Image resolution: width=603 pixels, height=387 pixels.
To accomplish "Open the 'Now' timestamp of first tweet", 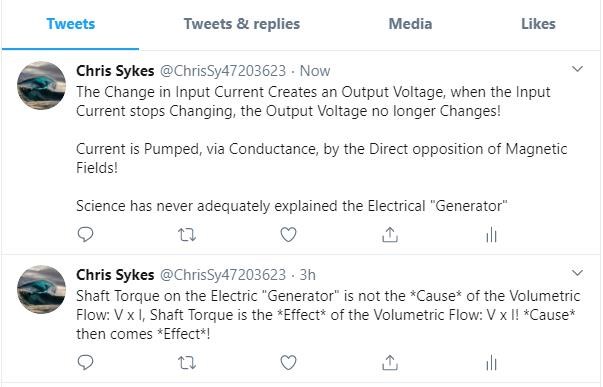I will click(x=315, y=71).
